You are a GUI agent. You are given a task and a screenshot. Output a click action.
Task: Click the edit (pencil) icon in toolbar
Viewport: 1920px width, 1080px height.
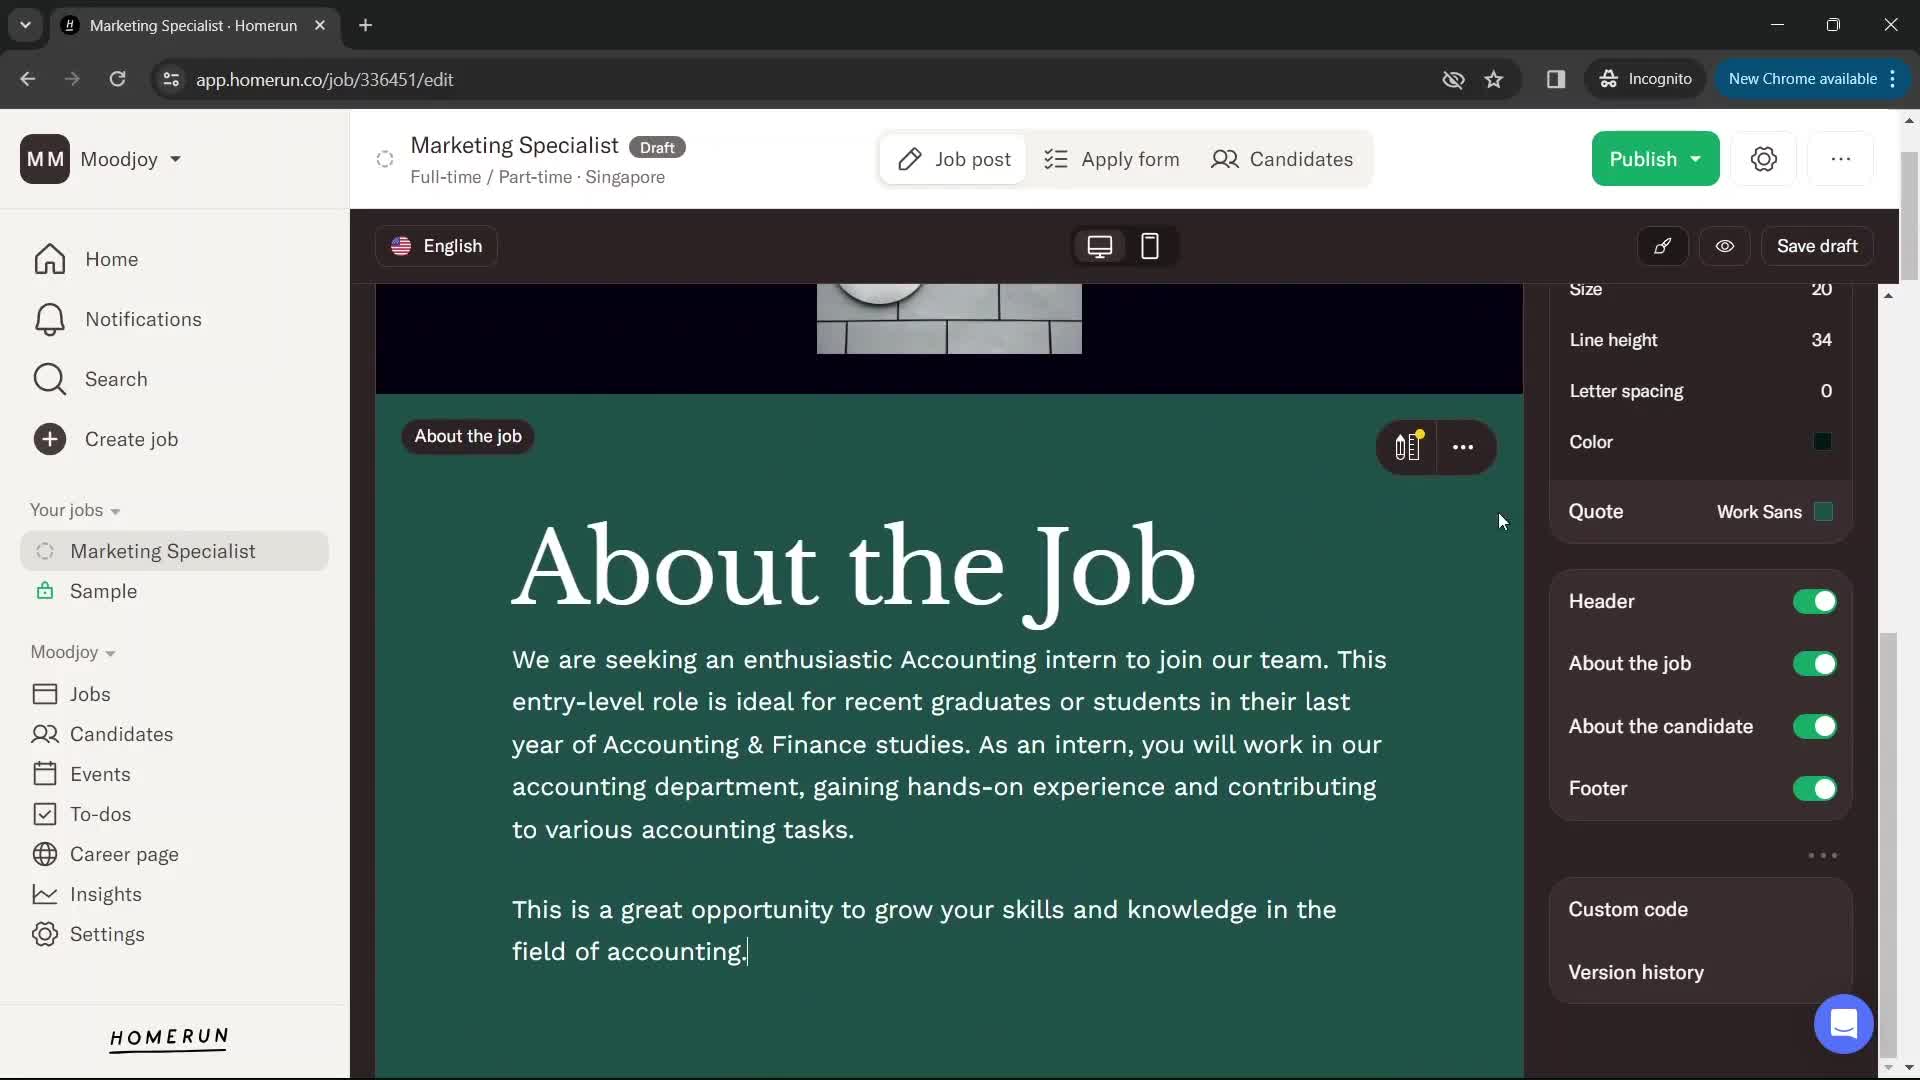coord(1663,245)
